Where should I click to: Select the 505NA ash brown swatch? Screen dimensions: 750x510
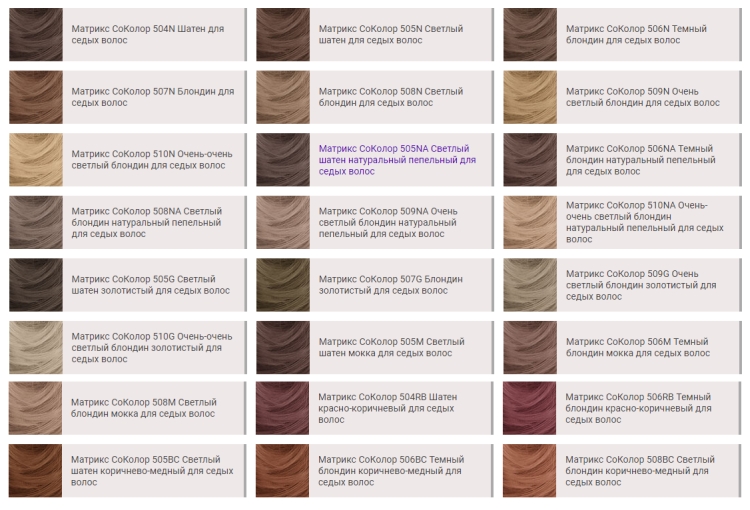point(283,160)
